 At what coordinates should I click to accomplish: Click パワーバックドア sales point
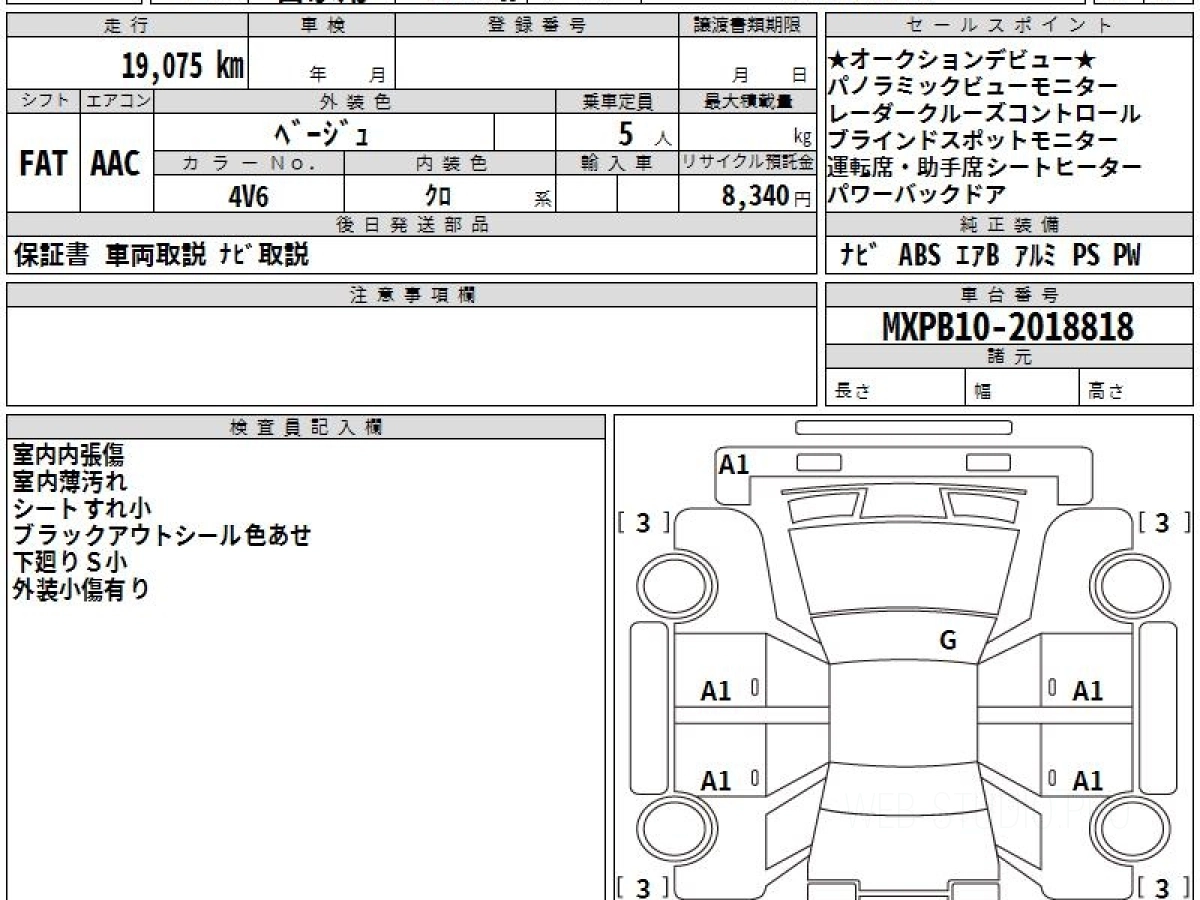coord(917,194)
